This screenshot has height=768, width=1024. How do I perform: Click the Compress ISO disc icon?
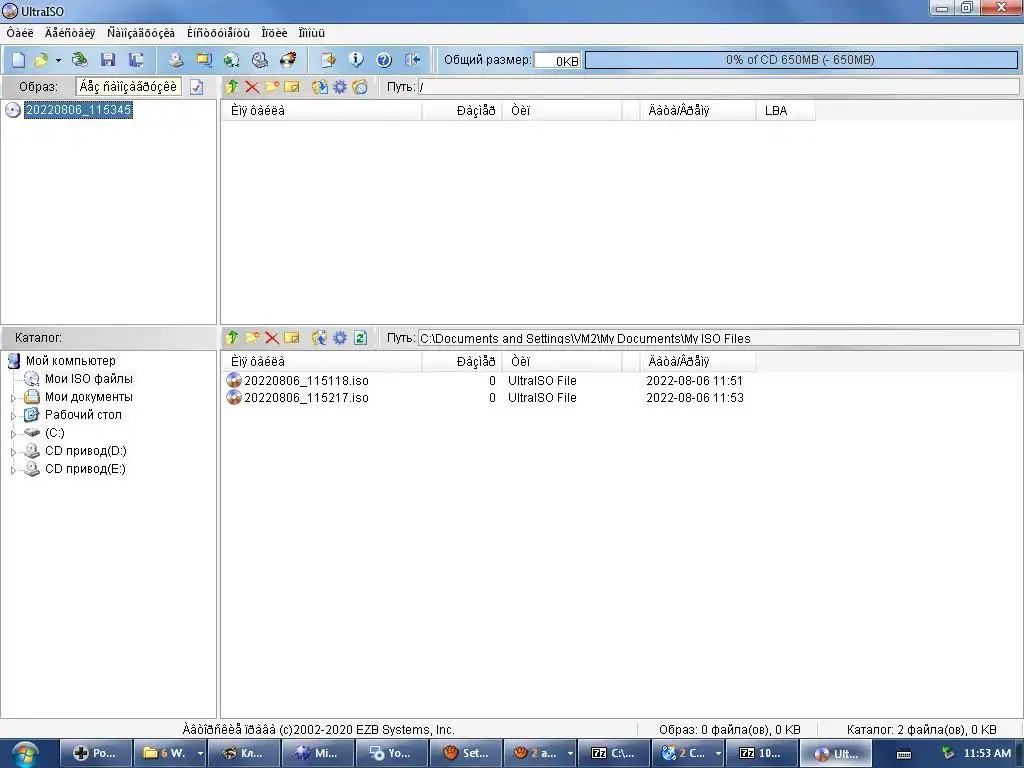pos(232,60)
